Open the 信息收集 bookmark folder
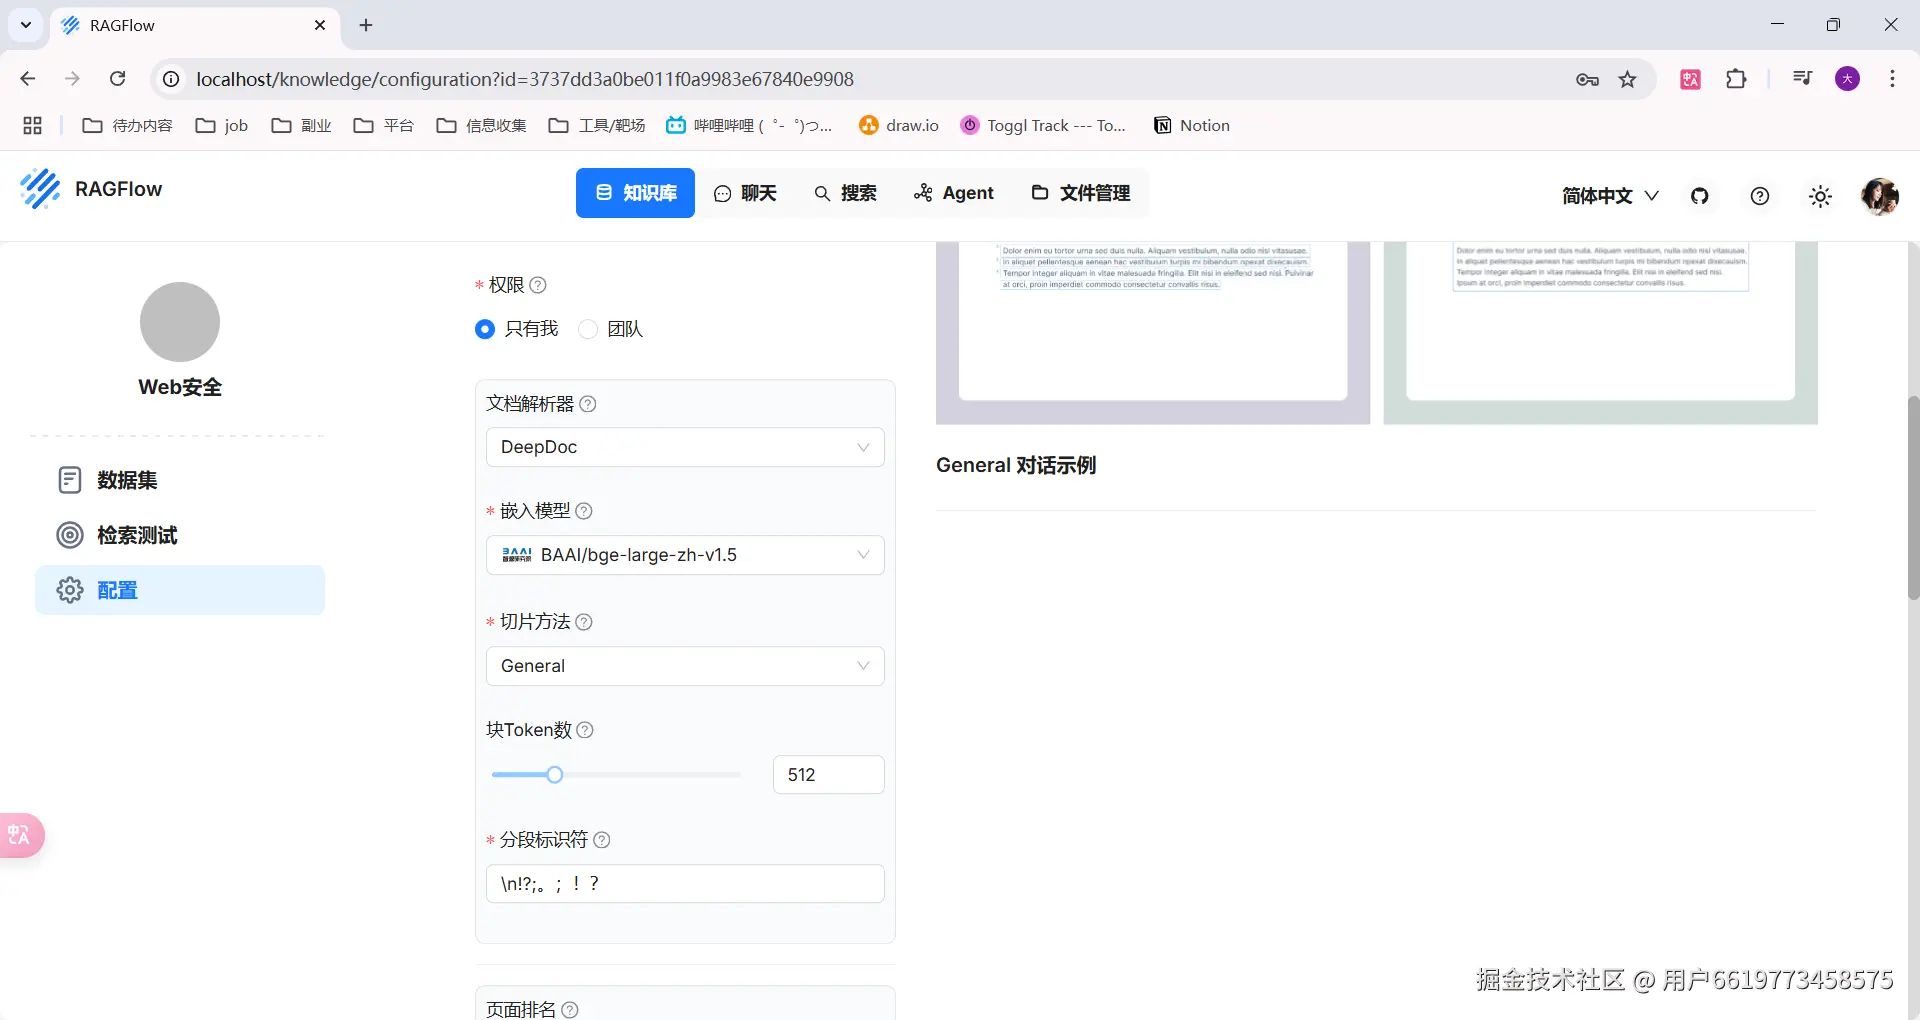Screen dimensions: 1920x1020 pos(482,125)
